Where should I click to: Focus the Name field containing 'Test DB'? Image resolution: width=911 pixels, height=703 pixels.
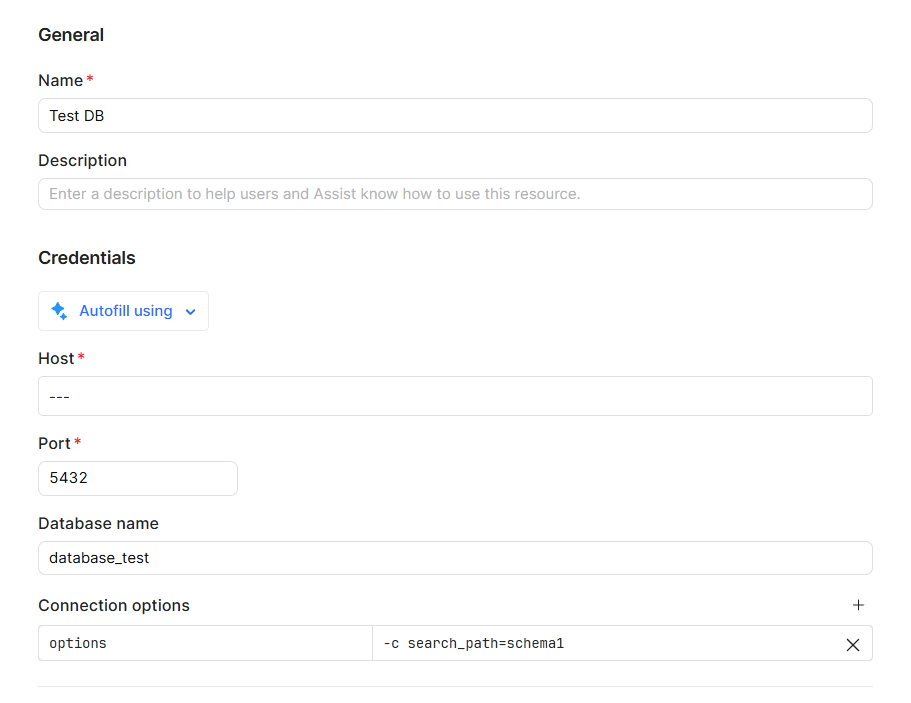[454, 116]
